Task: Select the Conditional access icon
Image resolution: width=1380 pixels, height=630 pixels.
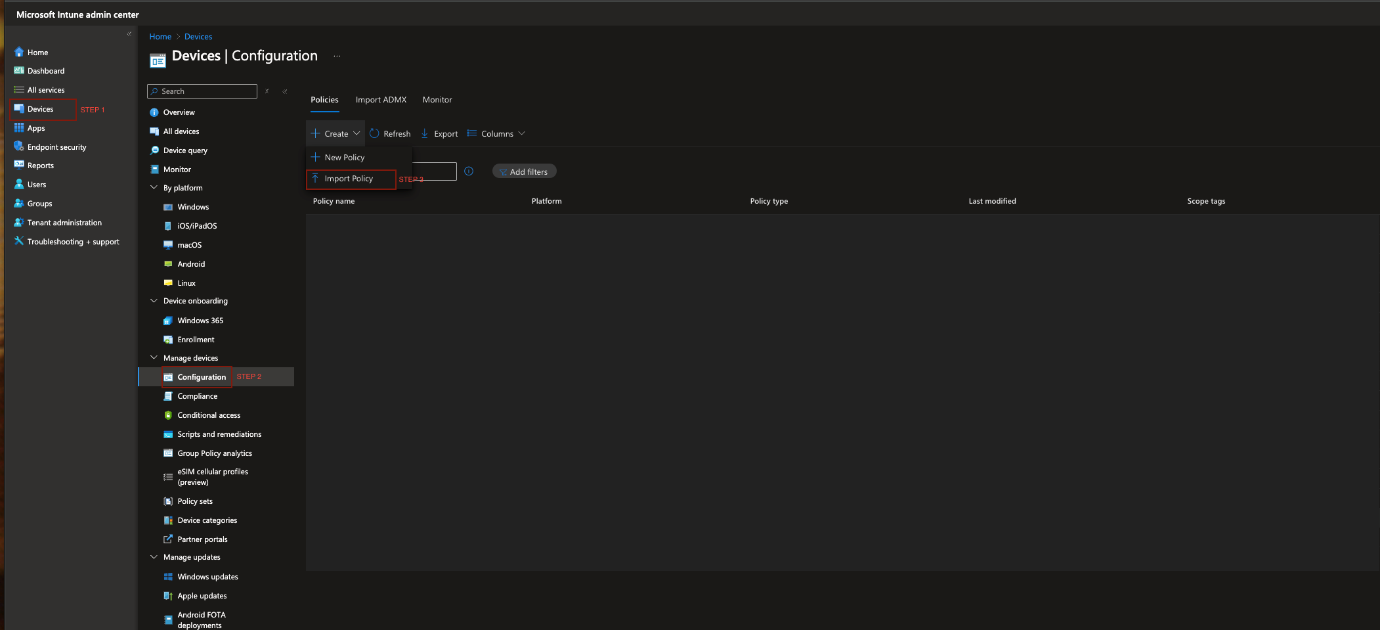Action: coord(168,415)
